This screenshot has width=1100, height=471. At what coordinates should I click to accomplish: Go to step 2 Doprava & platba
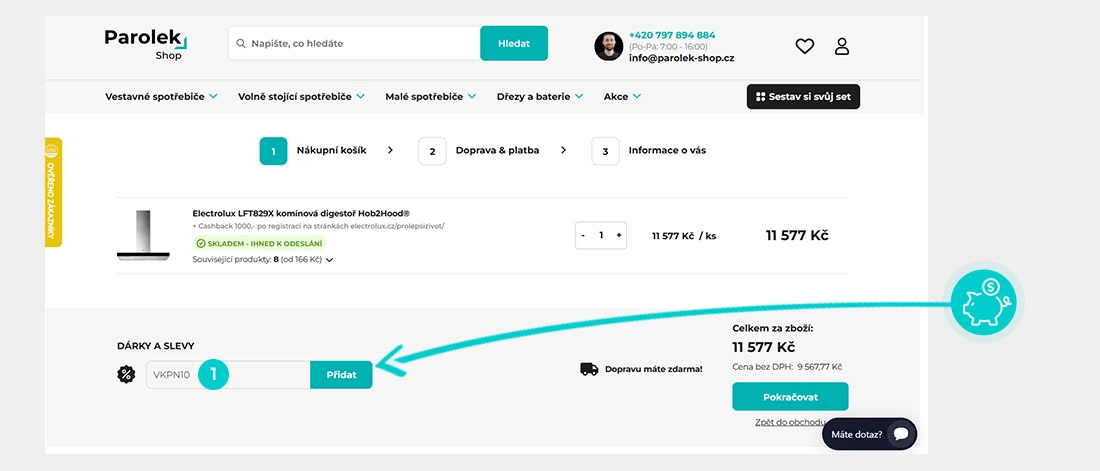point(479,151)
